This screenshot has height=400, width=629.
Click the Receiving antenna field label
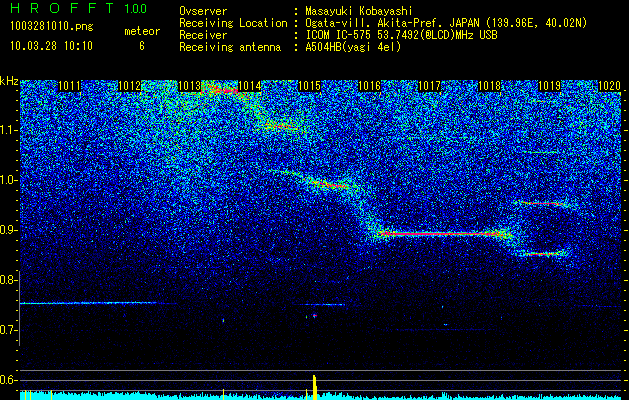(230, 47)
